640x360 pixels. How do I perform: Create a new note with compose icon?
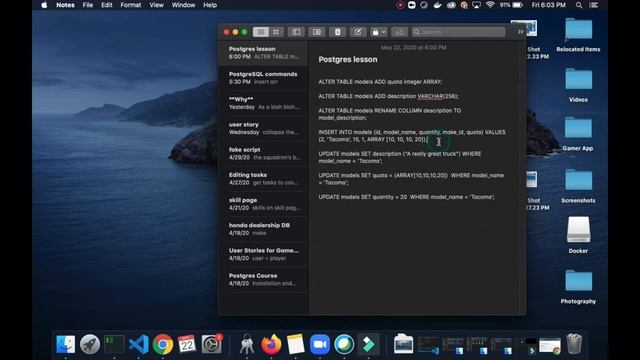pos(358,32)
